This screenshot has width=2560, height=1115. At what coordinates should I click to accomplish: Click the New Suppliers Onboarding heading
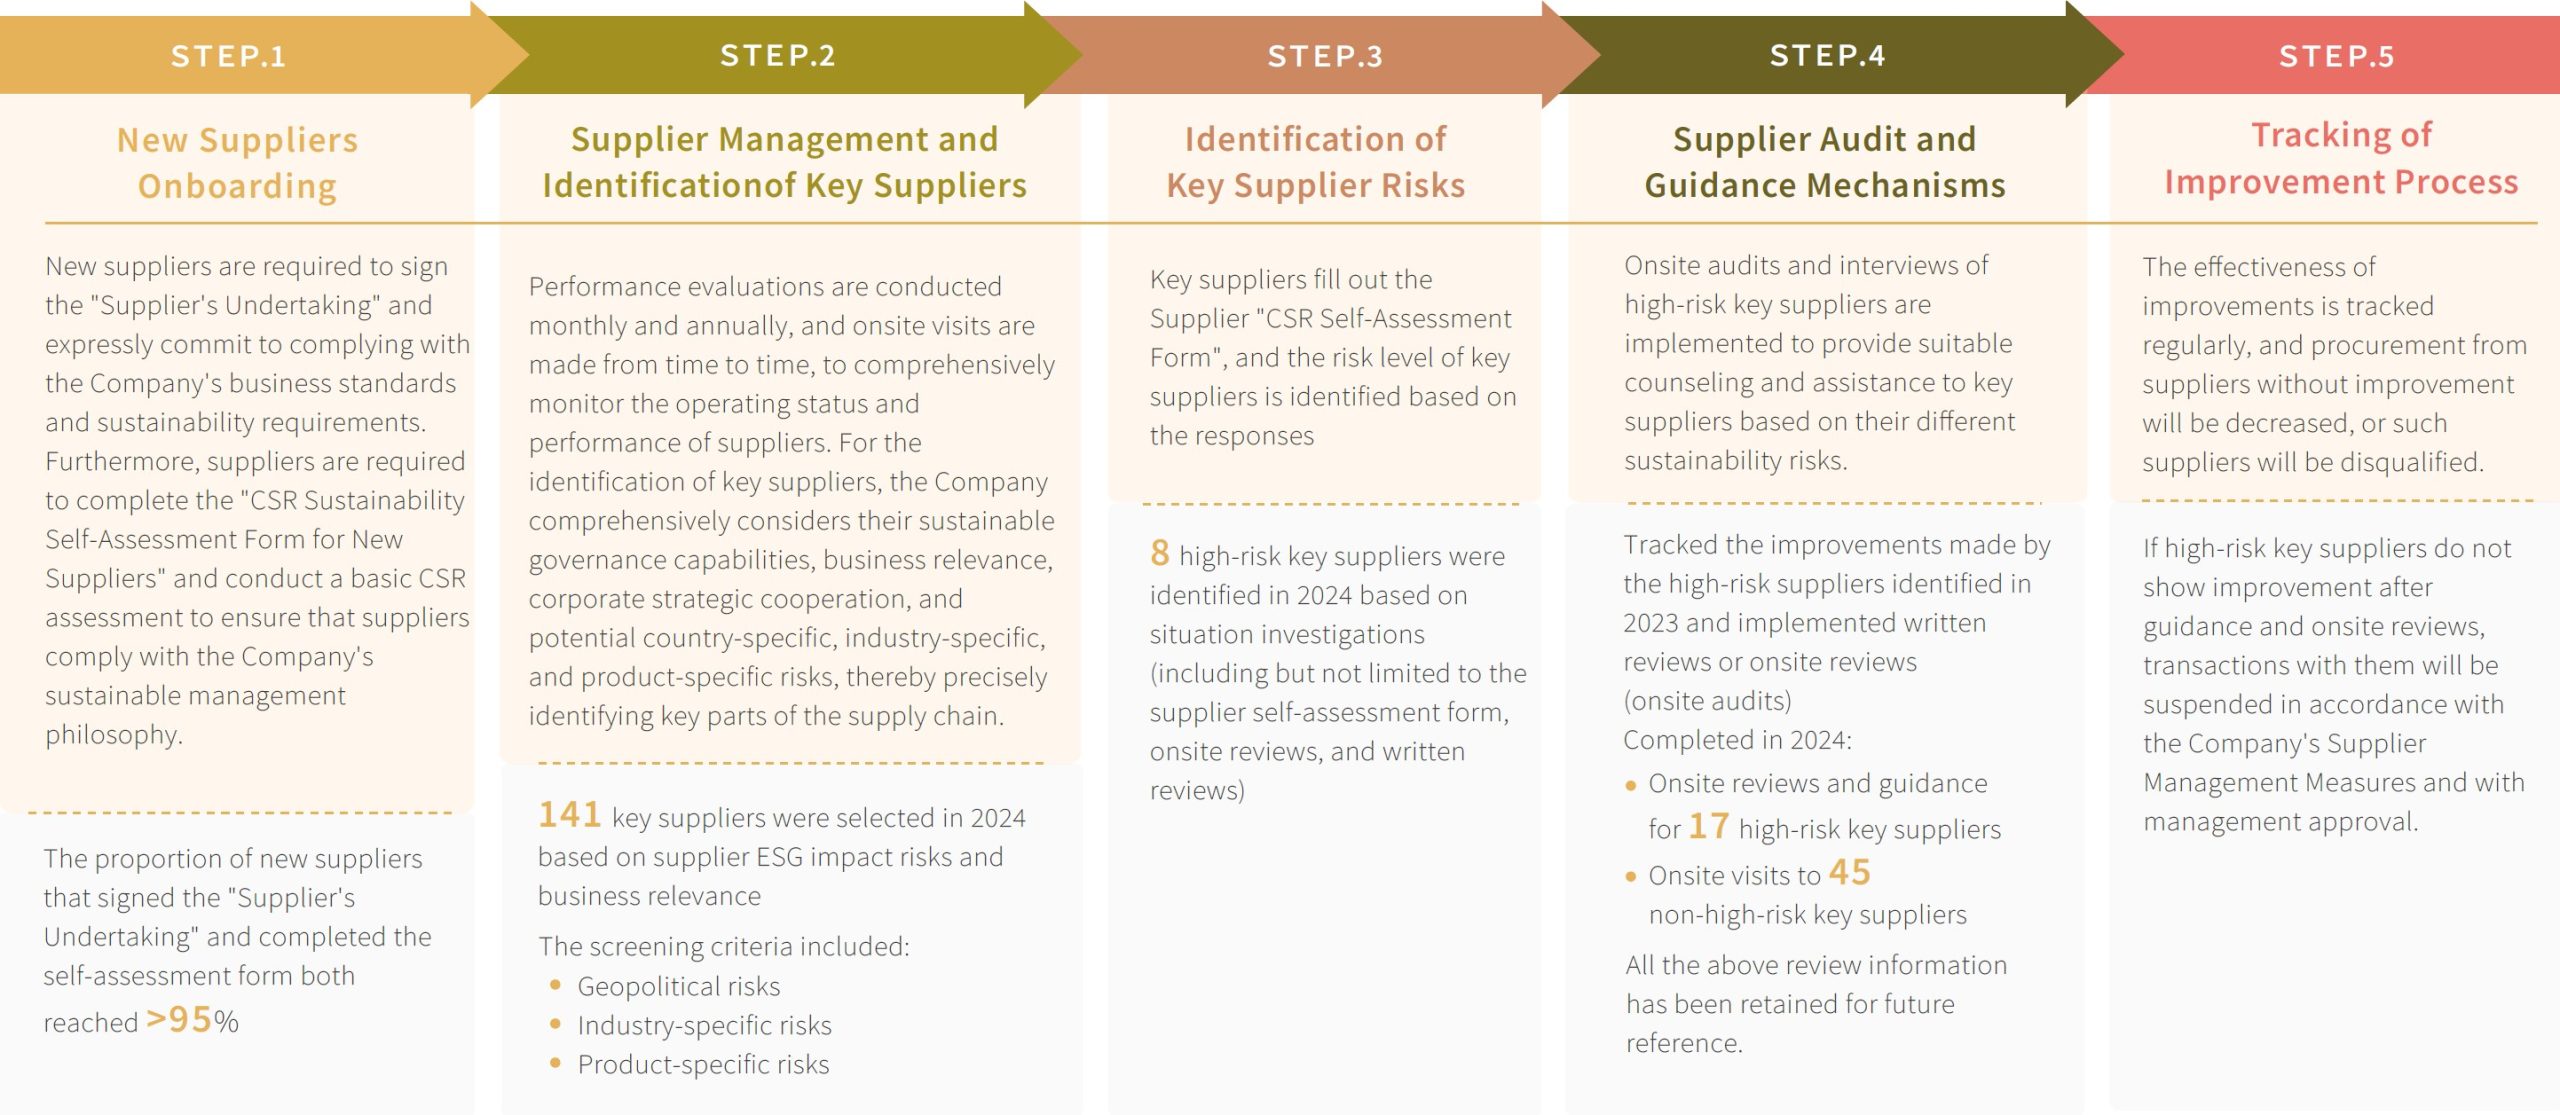point(237,163)
